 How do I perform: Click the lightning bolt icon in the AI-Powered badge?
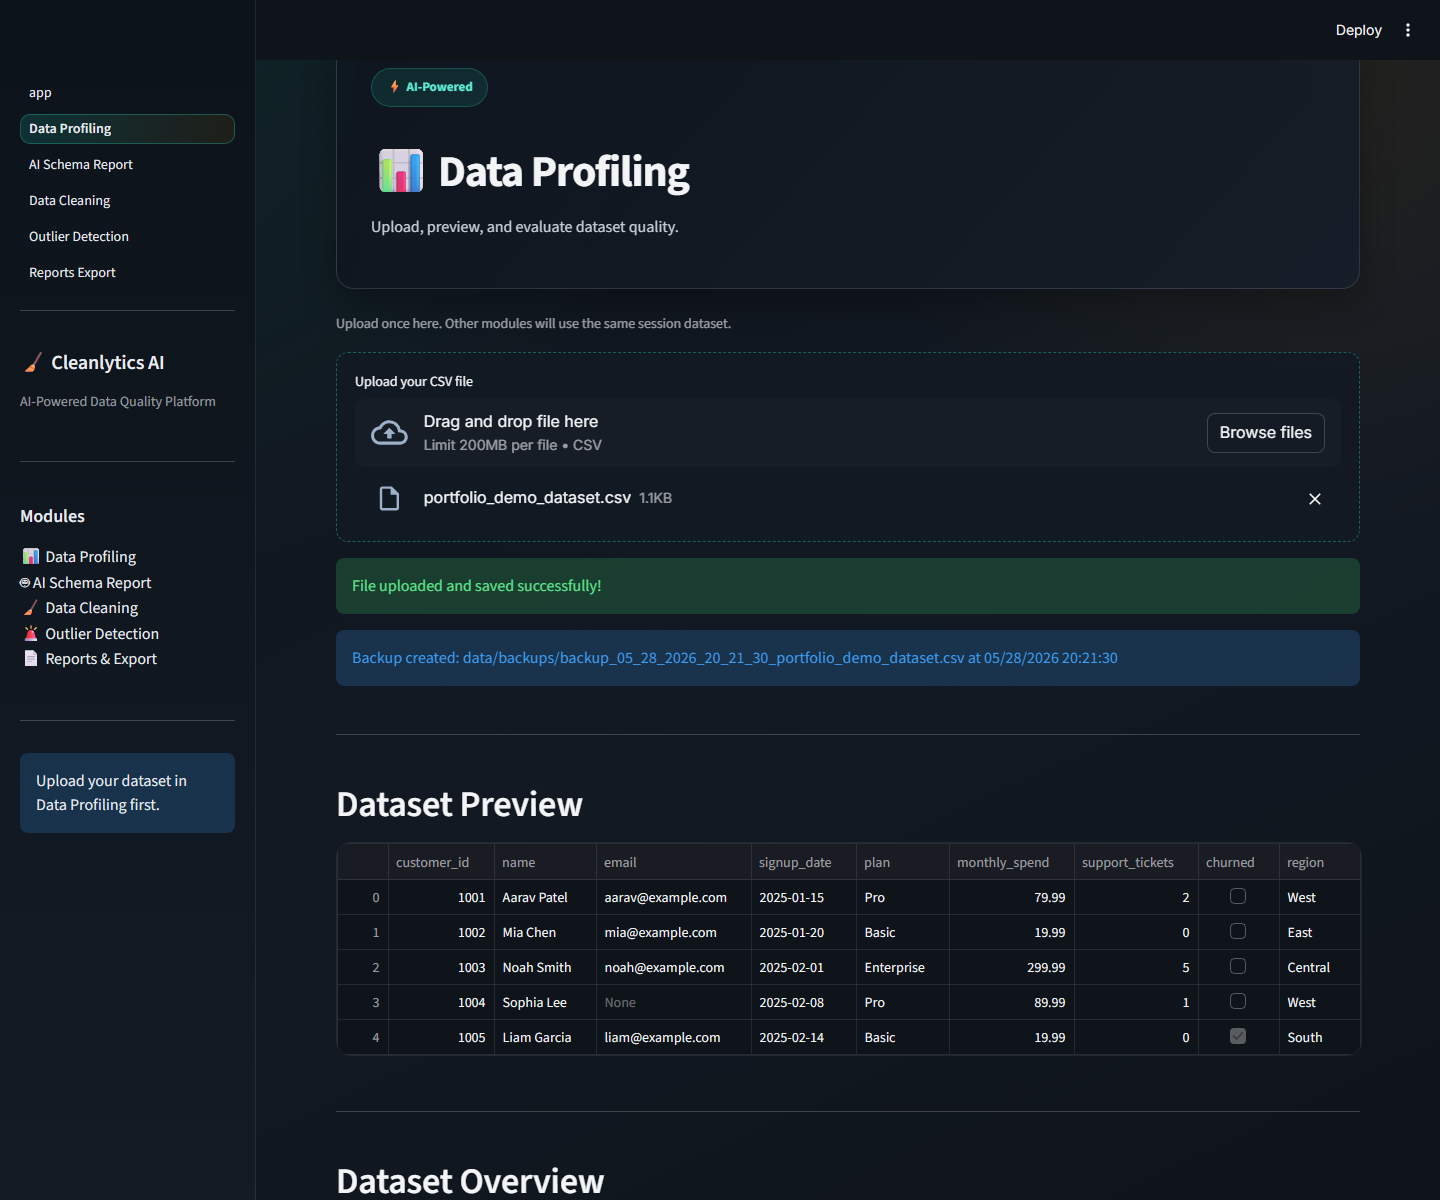(x=395, y=87)
